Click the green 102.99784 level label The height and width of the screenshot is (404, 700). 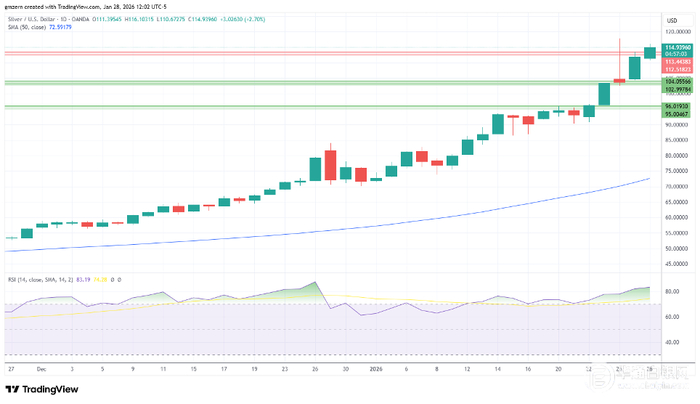678,90
